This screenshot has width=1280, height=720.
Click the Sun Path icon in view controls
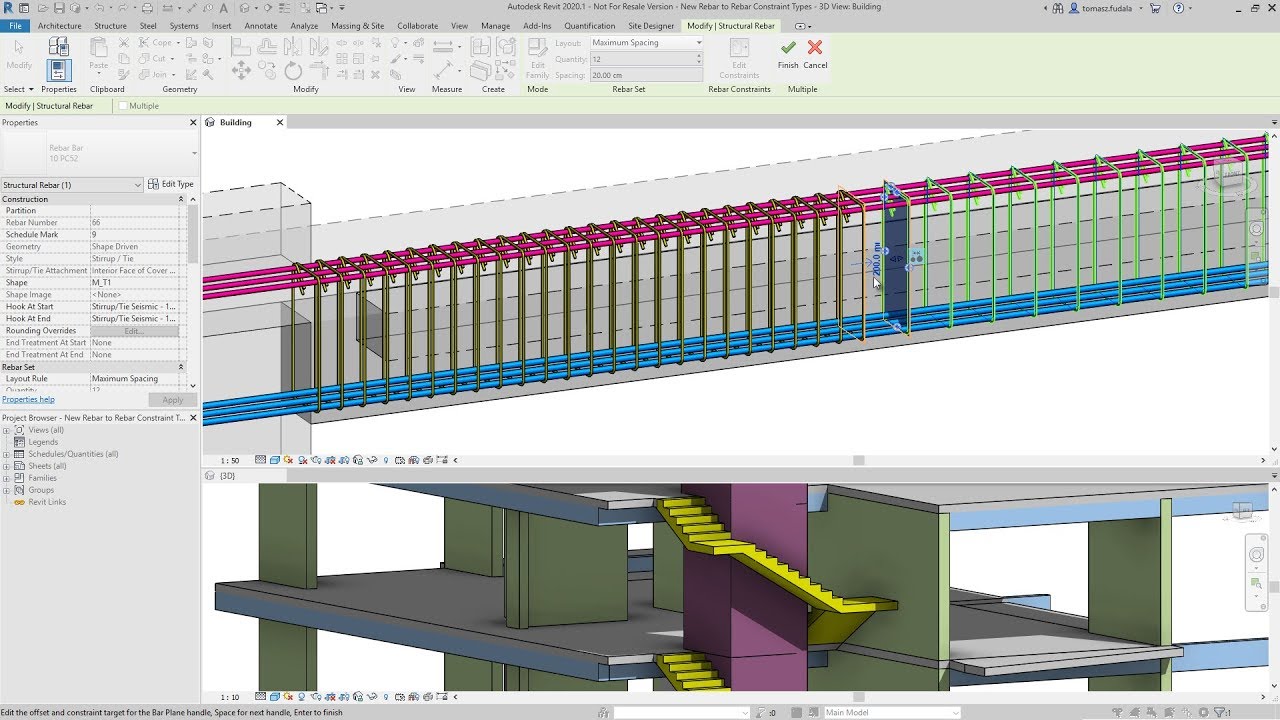(x=288, y=459)
